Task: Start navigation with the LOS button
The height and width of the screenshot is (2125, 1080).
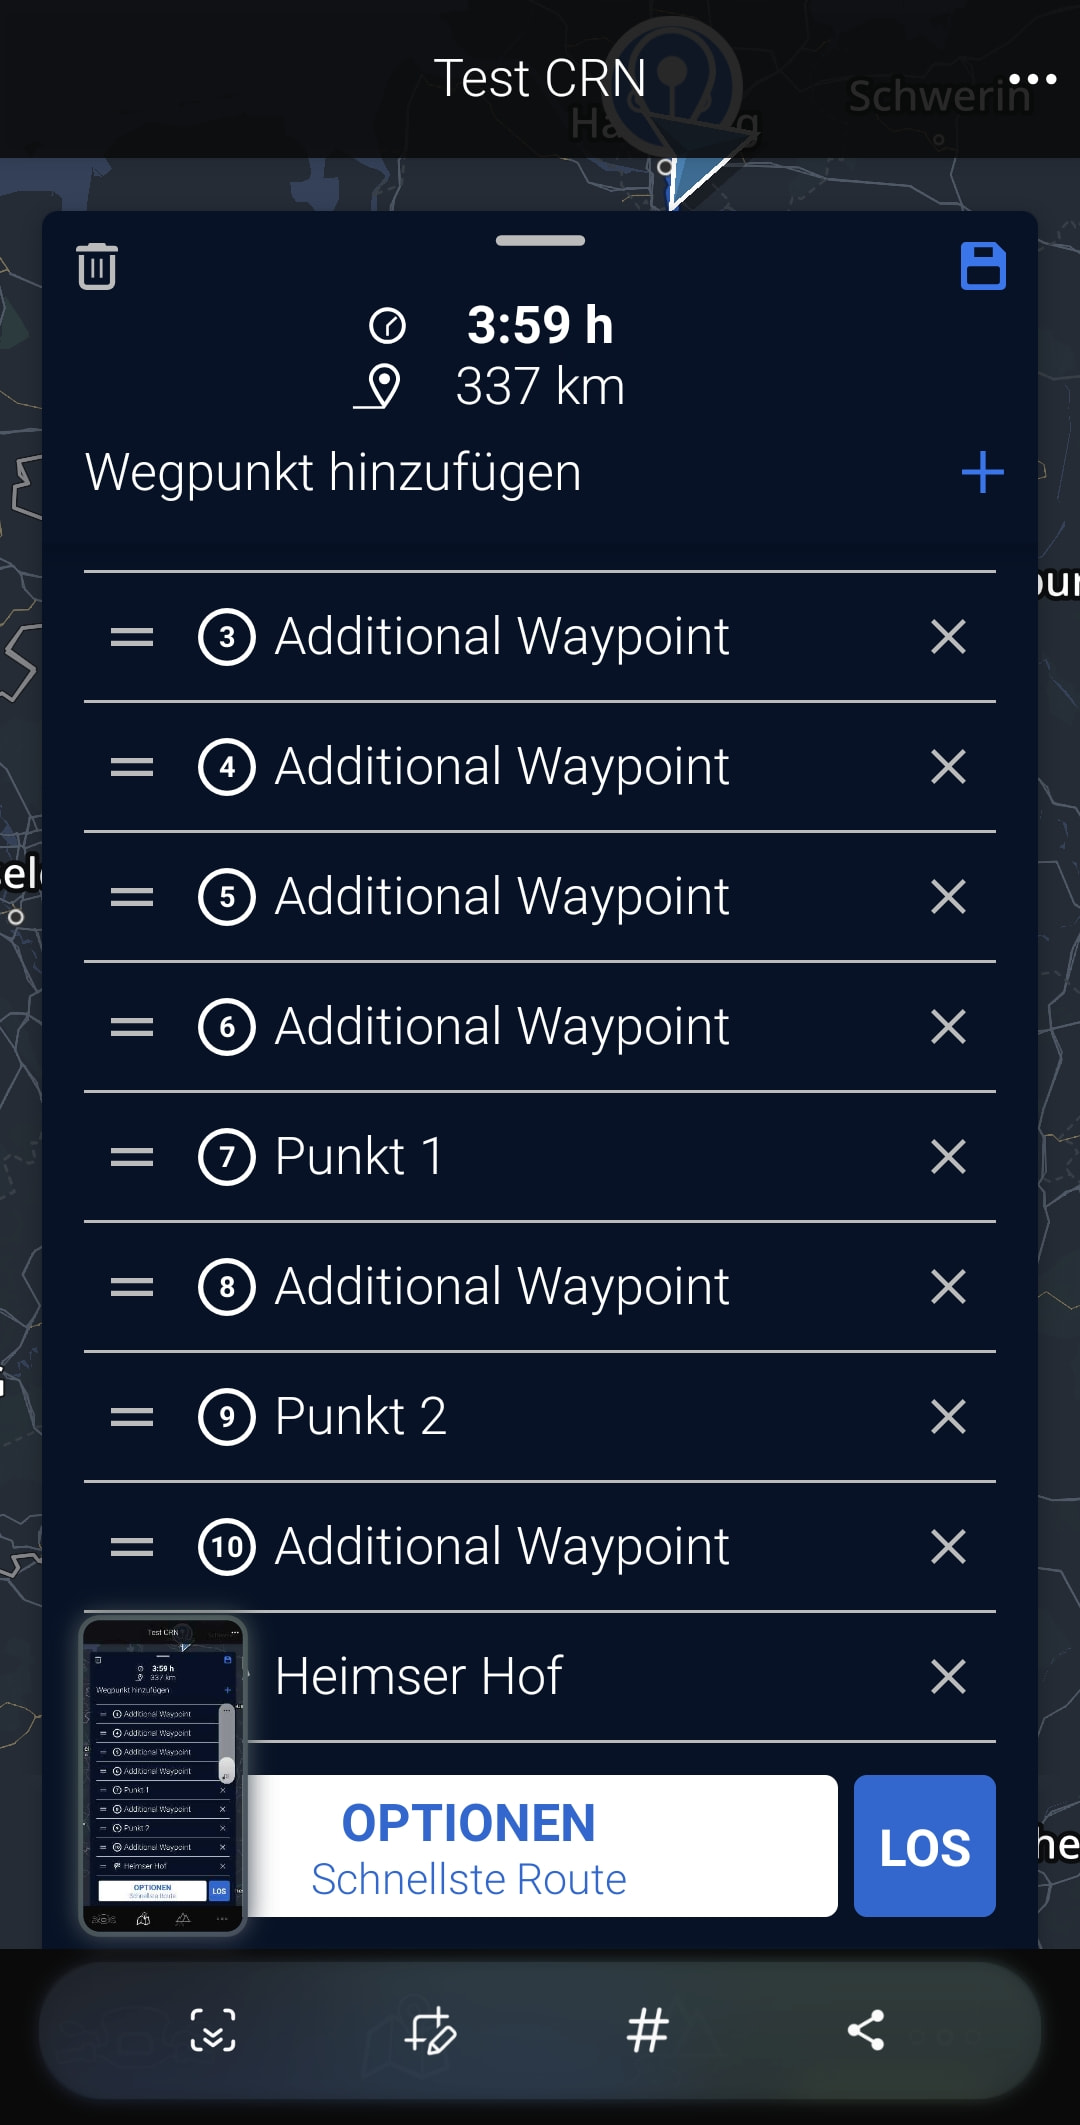Action: (925, 1846)
